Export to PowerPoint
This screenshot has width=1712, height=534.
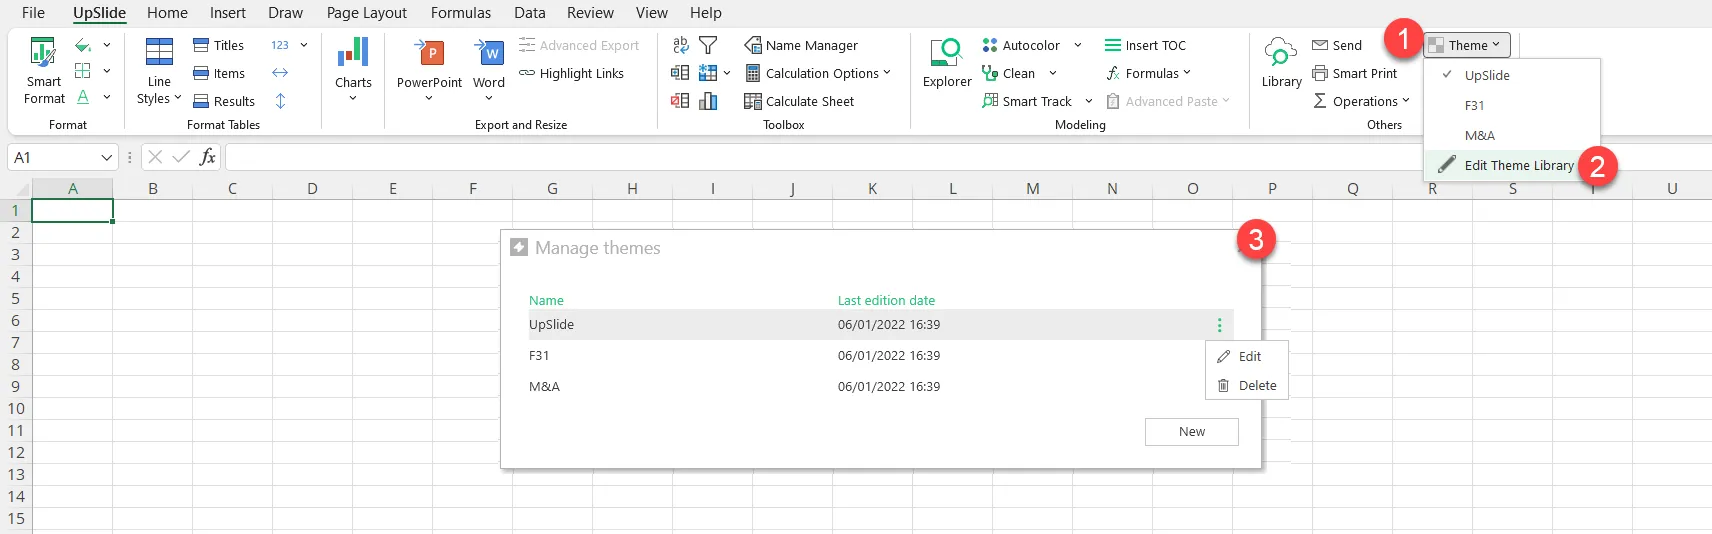(429, 68)
